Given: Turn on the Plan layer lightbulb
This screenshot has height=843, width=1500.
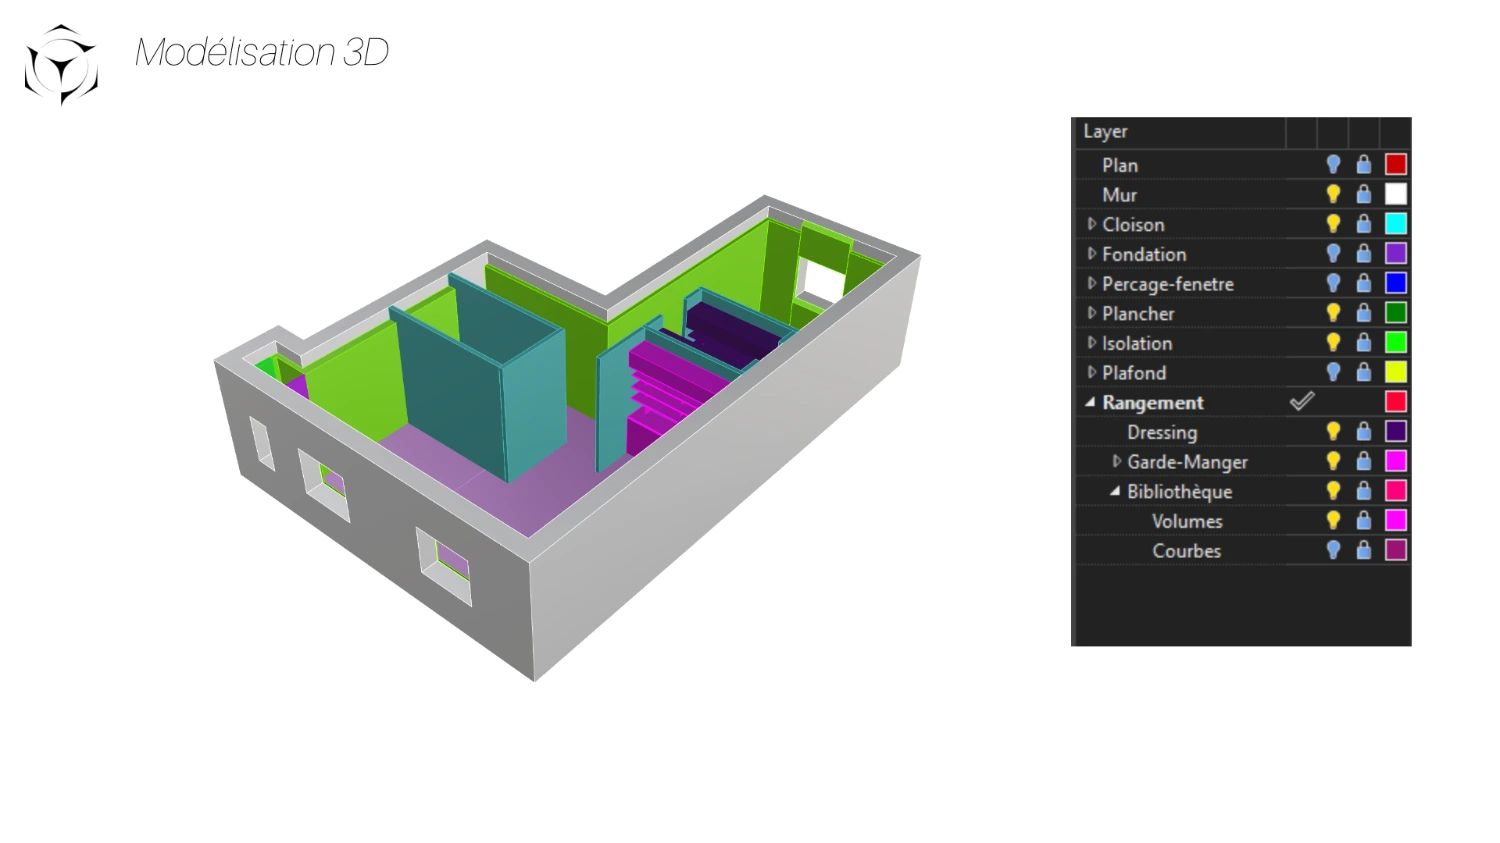Looking at the screenshot, I should tap(1332, 165).
